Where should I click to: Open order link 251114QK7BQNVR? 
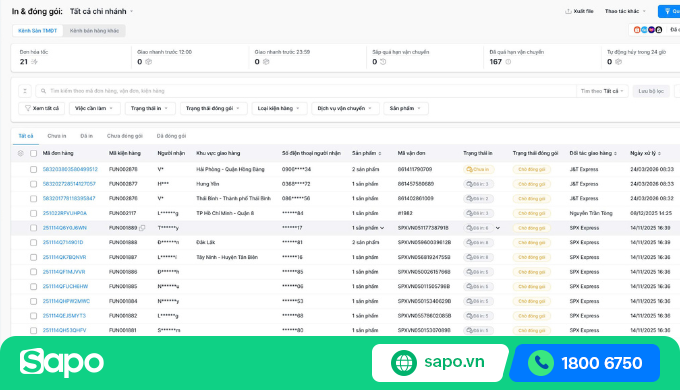[x=64, y=257]
